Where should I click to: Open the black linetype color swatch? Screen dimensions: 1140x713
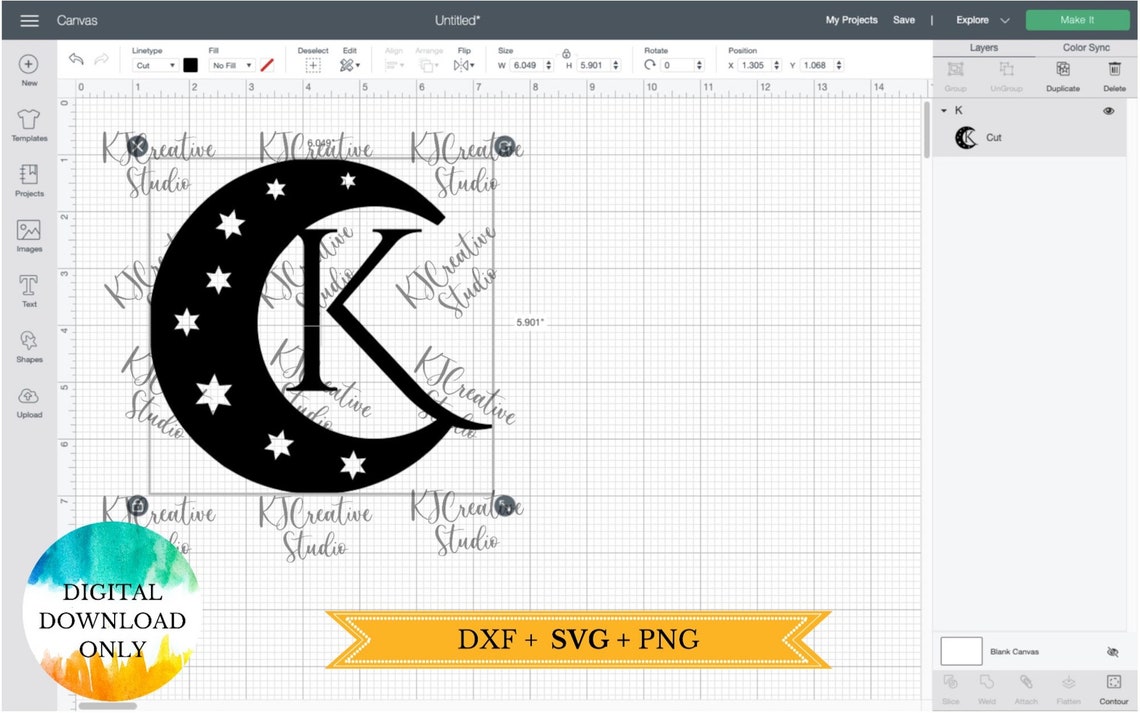190,65
